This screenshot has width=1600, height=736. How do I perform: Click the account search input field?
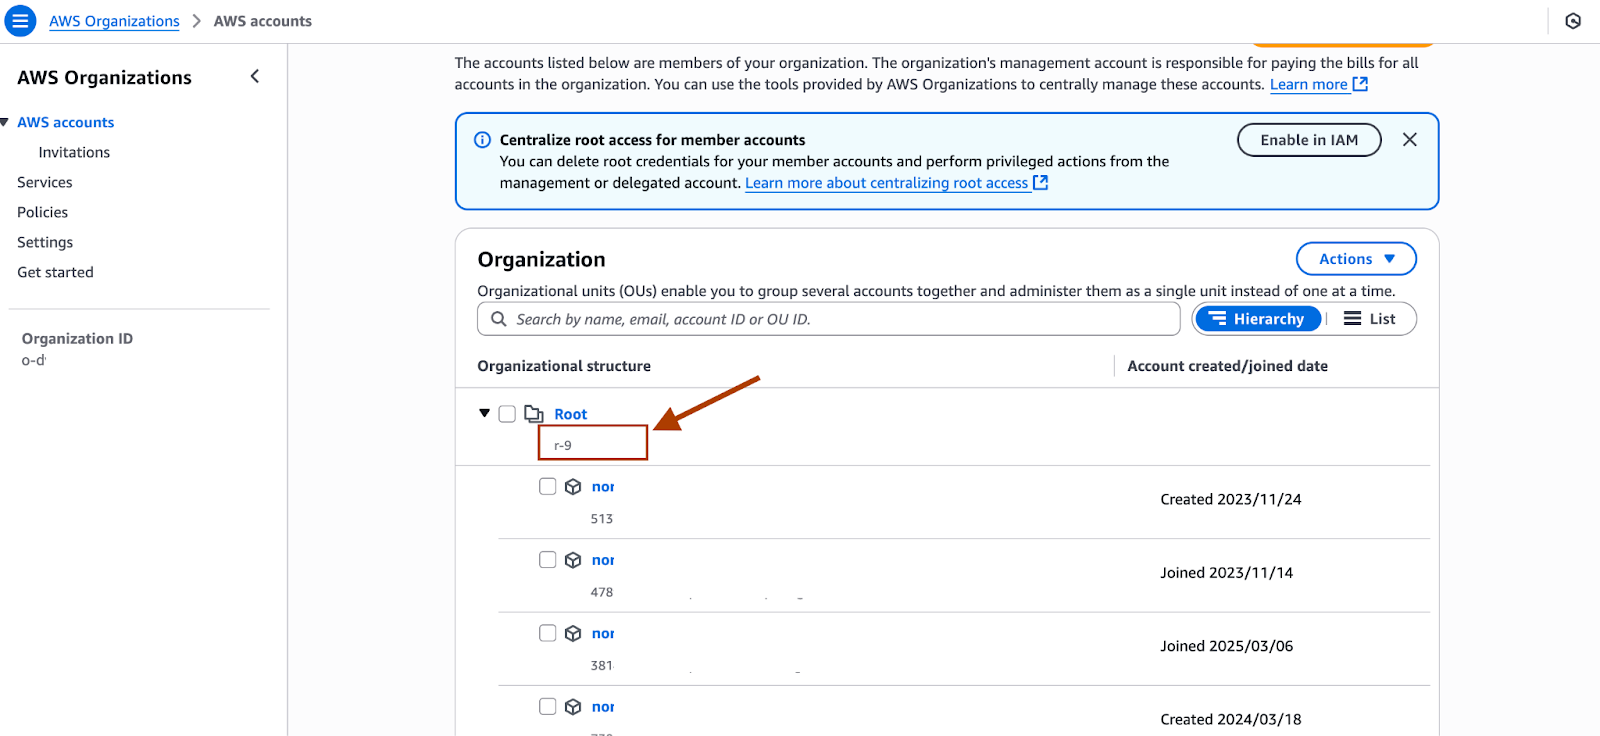tap(840, 319)
